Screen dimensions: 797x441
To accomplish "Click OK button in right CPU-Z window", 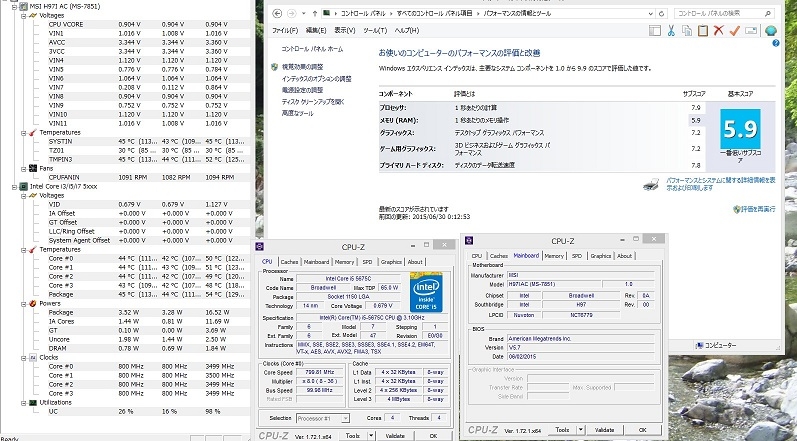I will tap(642, 428).
